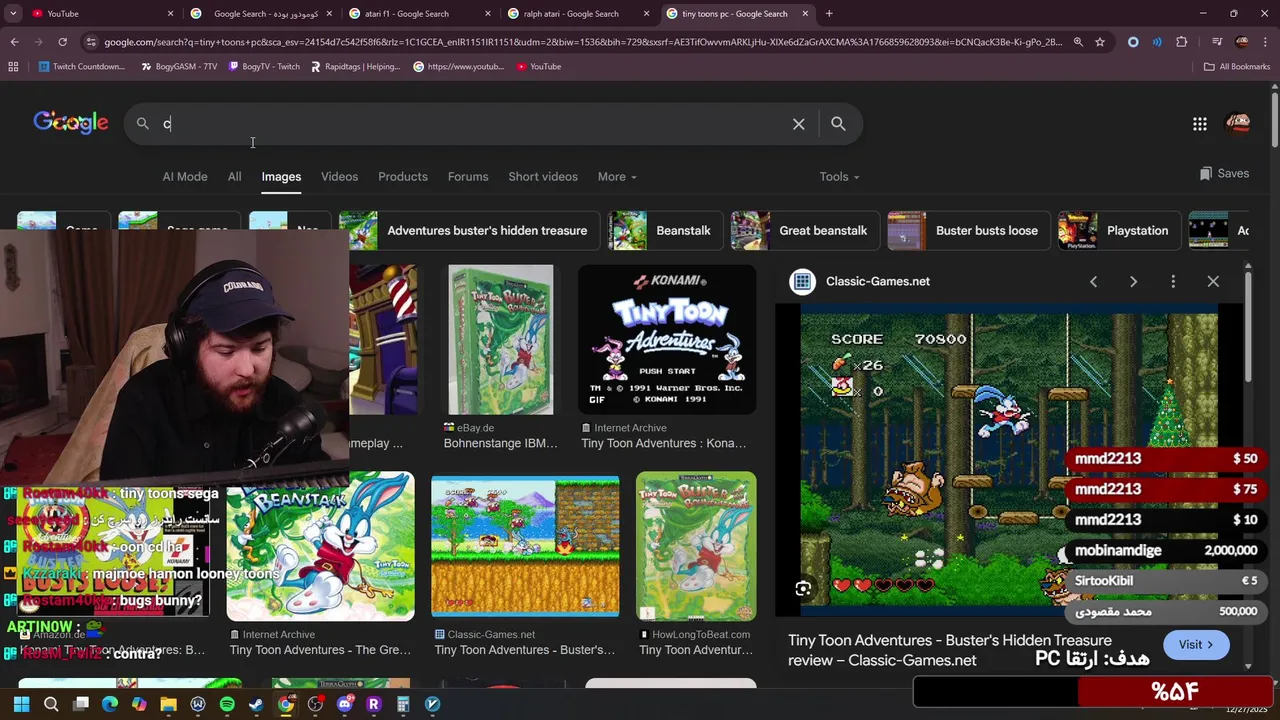Screen dimensions: 1280x720
Task: Open the site information icon in address bar
Action: pos(92,42)
